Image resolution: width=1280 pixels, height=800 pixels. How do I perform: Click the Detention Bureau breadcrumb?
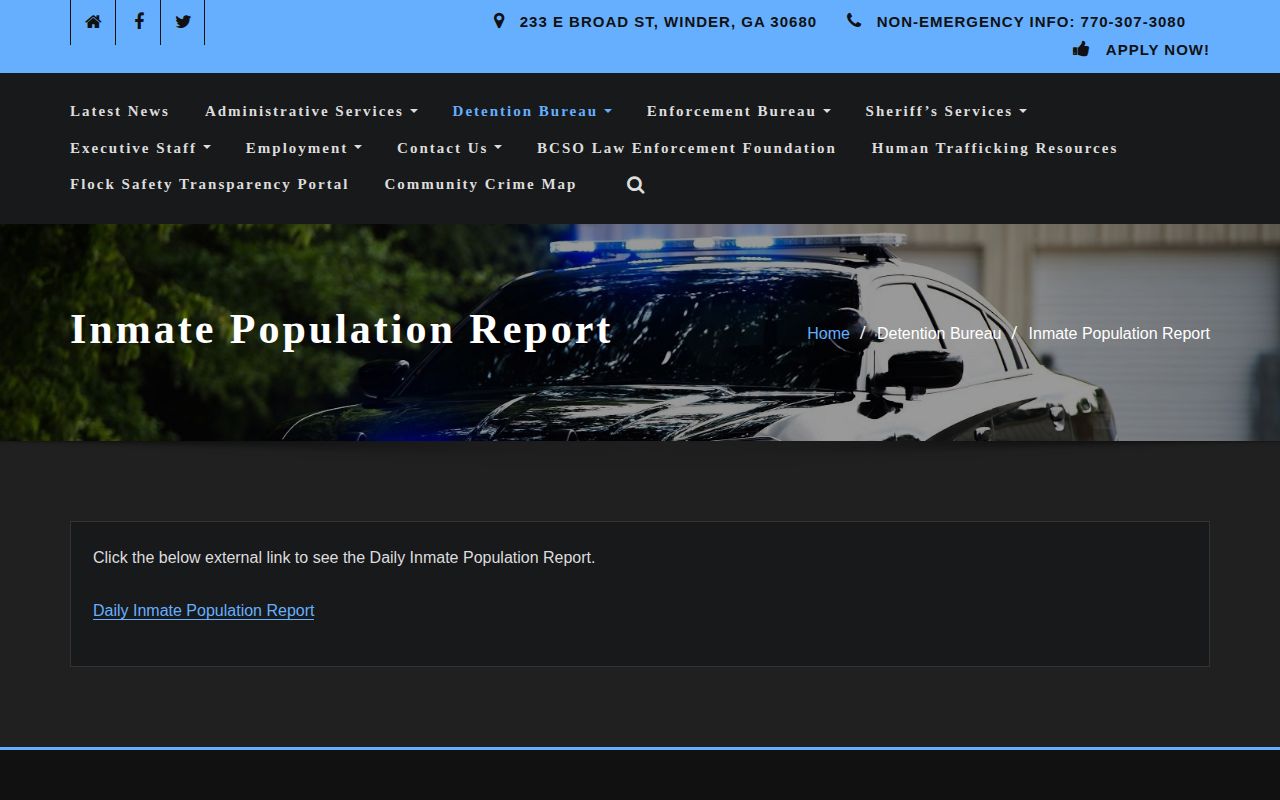tap(939, 333)
